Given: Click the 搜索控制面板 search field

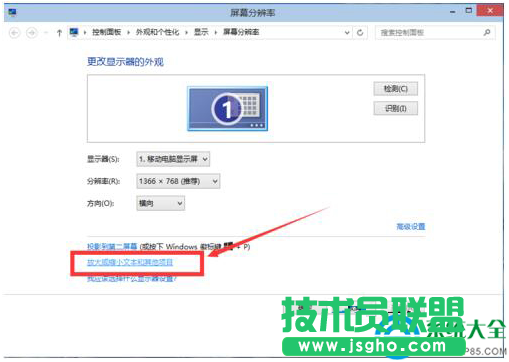Looking at the screenshot, I should coord(435,33).
